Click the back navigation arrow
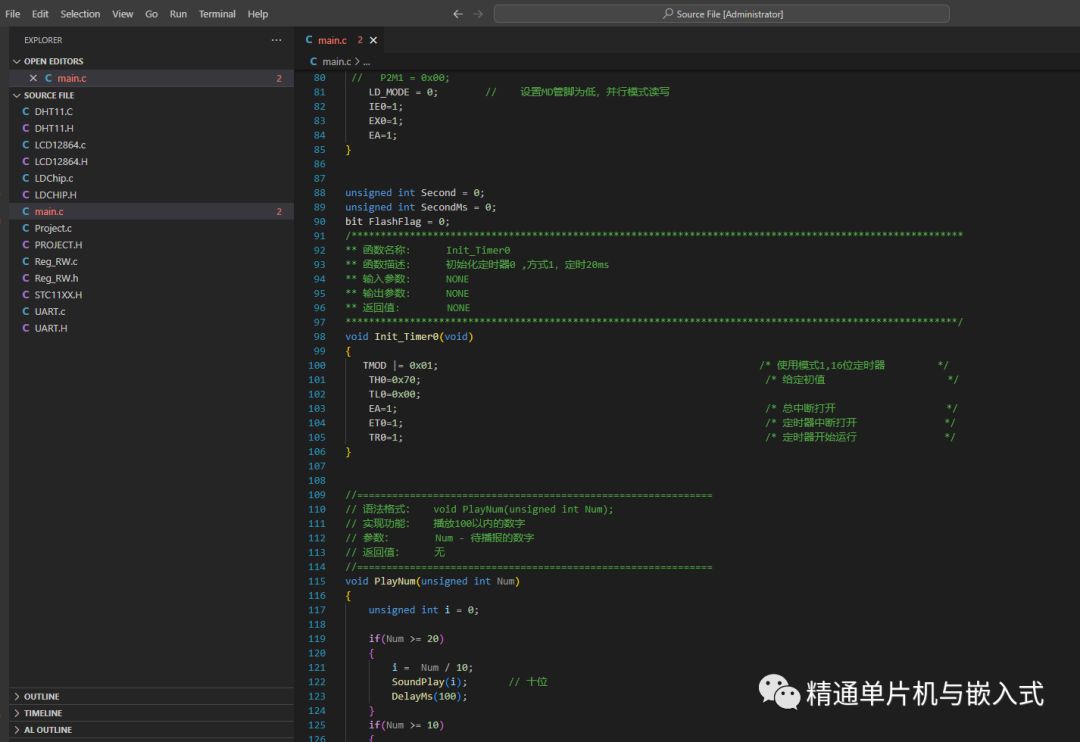1080x742 pixels. [x=458, y=14]
